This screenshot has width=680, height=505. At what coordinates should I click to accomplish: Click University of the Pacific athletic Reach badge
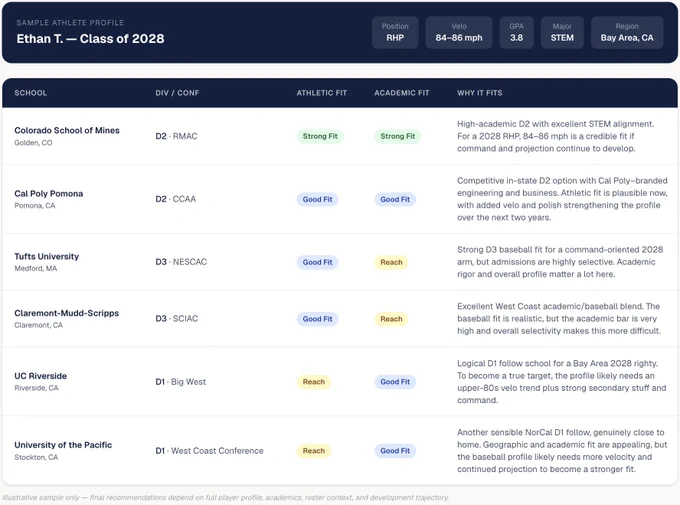click(314, 451)
